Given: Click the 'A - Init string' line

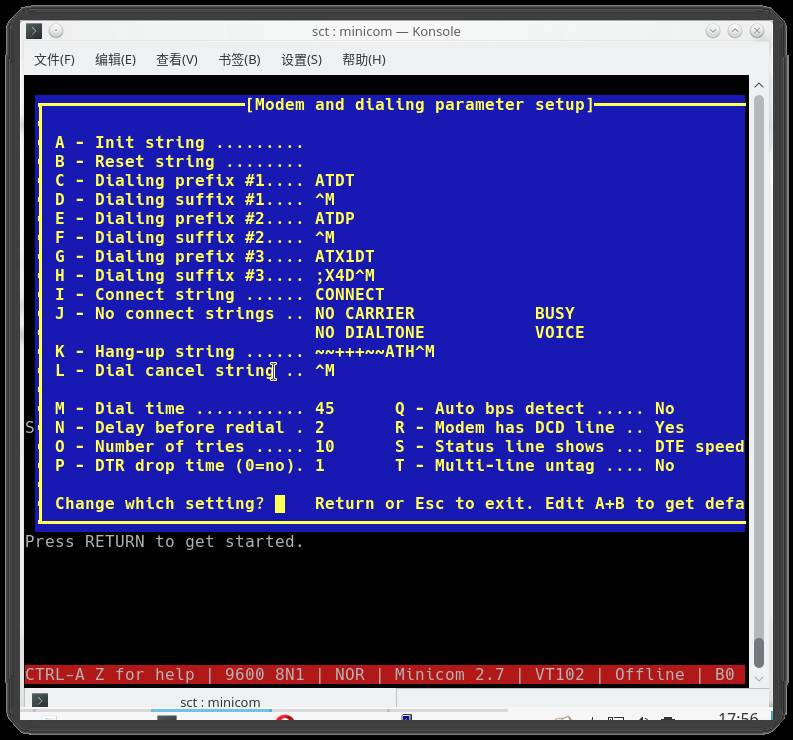Looking at the screenshot, I should (x=179, y=143).
